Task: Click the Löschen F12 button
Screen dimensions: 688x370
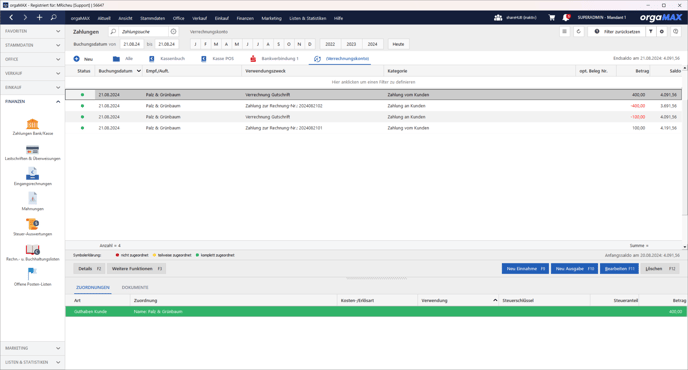Action: pyautogui.click(x=660, y=269)
